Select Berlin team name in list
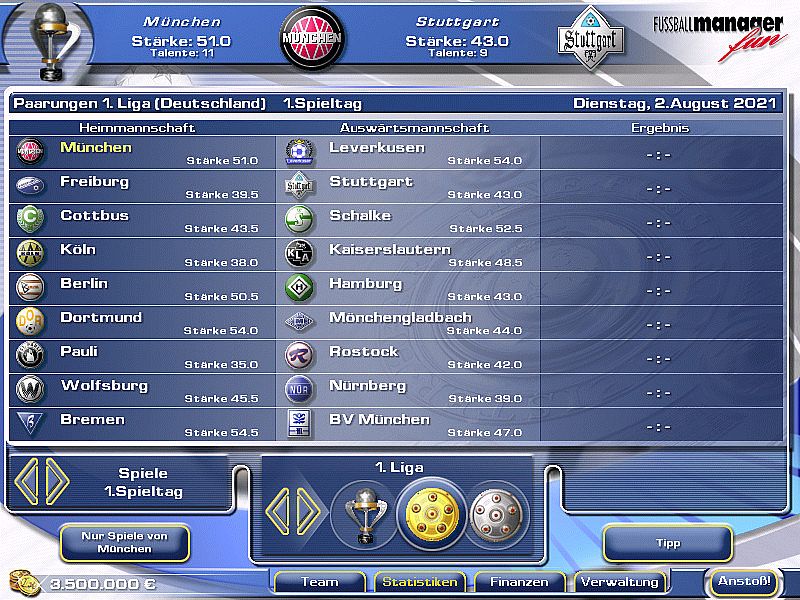 pyautogui.click(x=84, y=283)
